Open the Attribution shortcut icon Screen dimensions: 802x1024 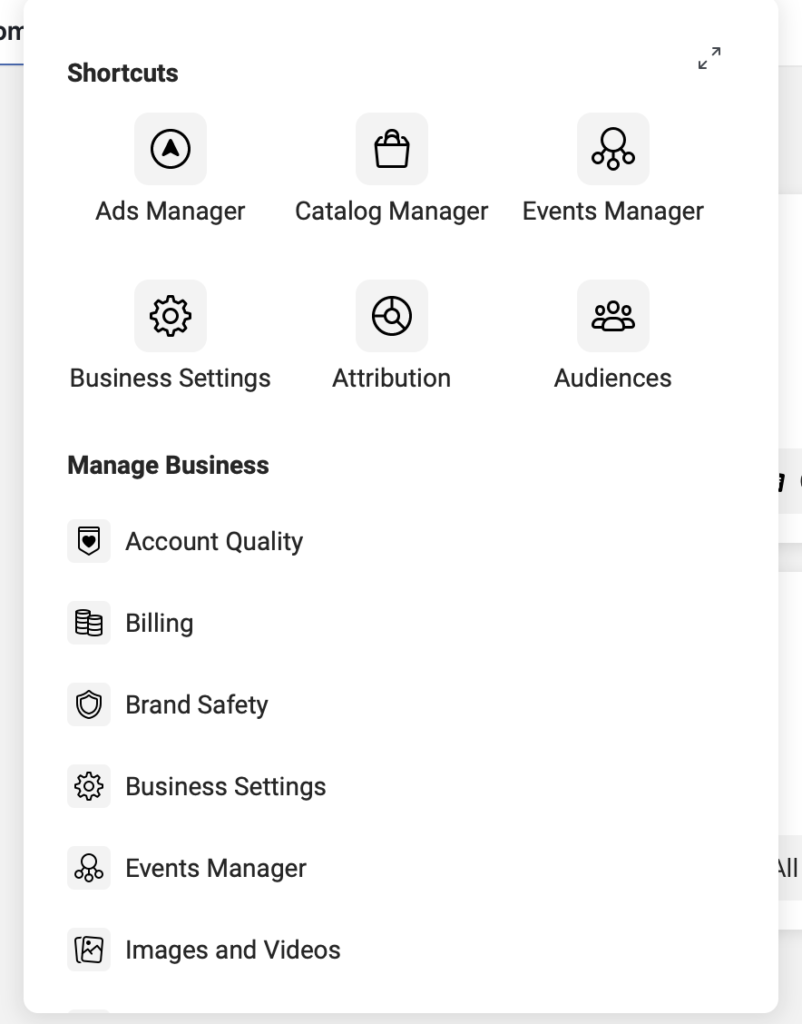391,316
